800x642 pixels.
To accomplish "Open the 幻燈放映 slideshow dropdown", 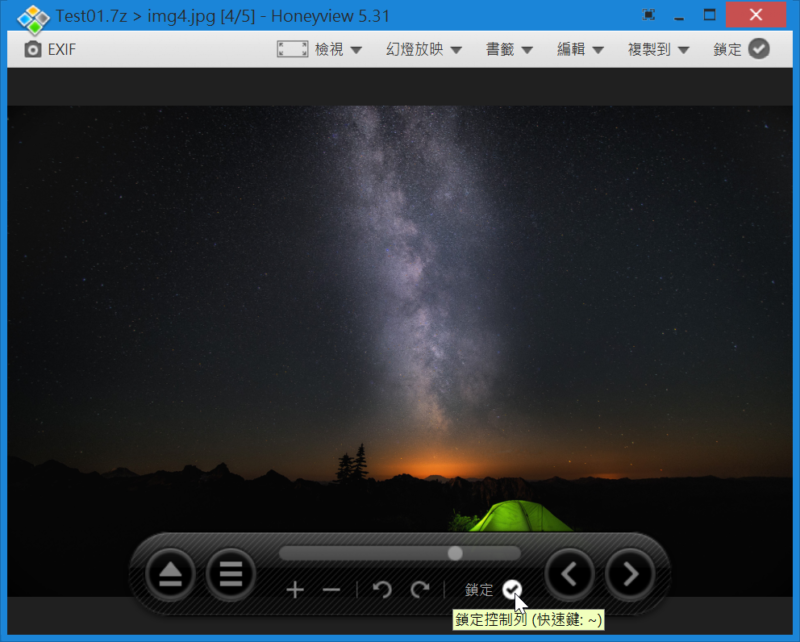I will pyautogui.click(x=423, y=50).
